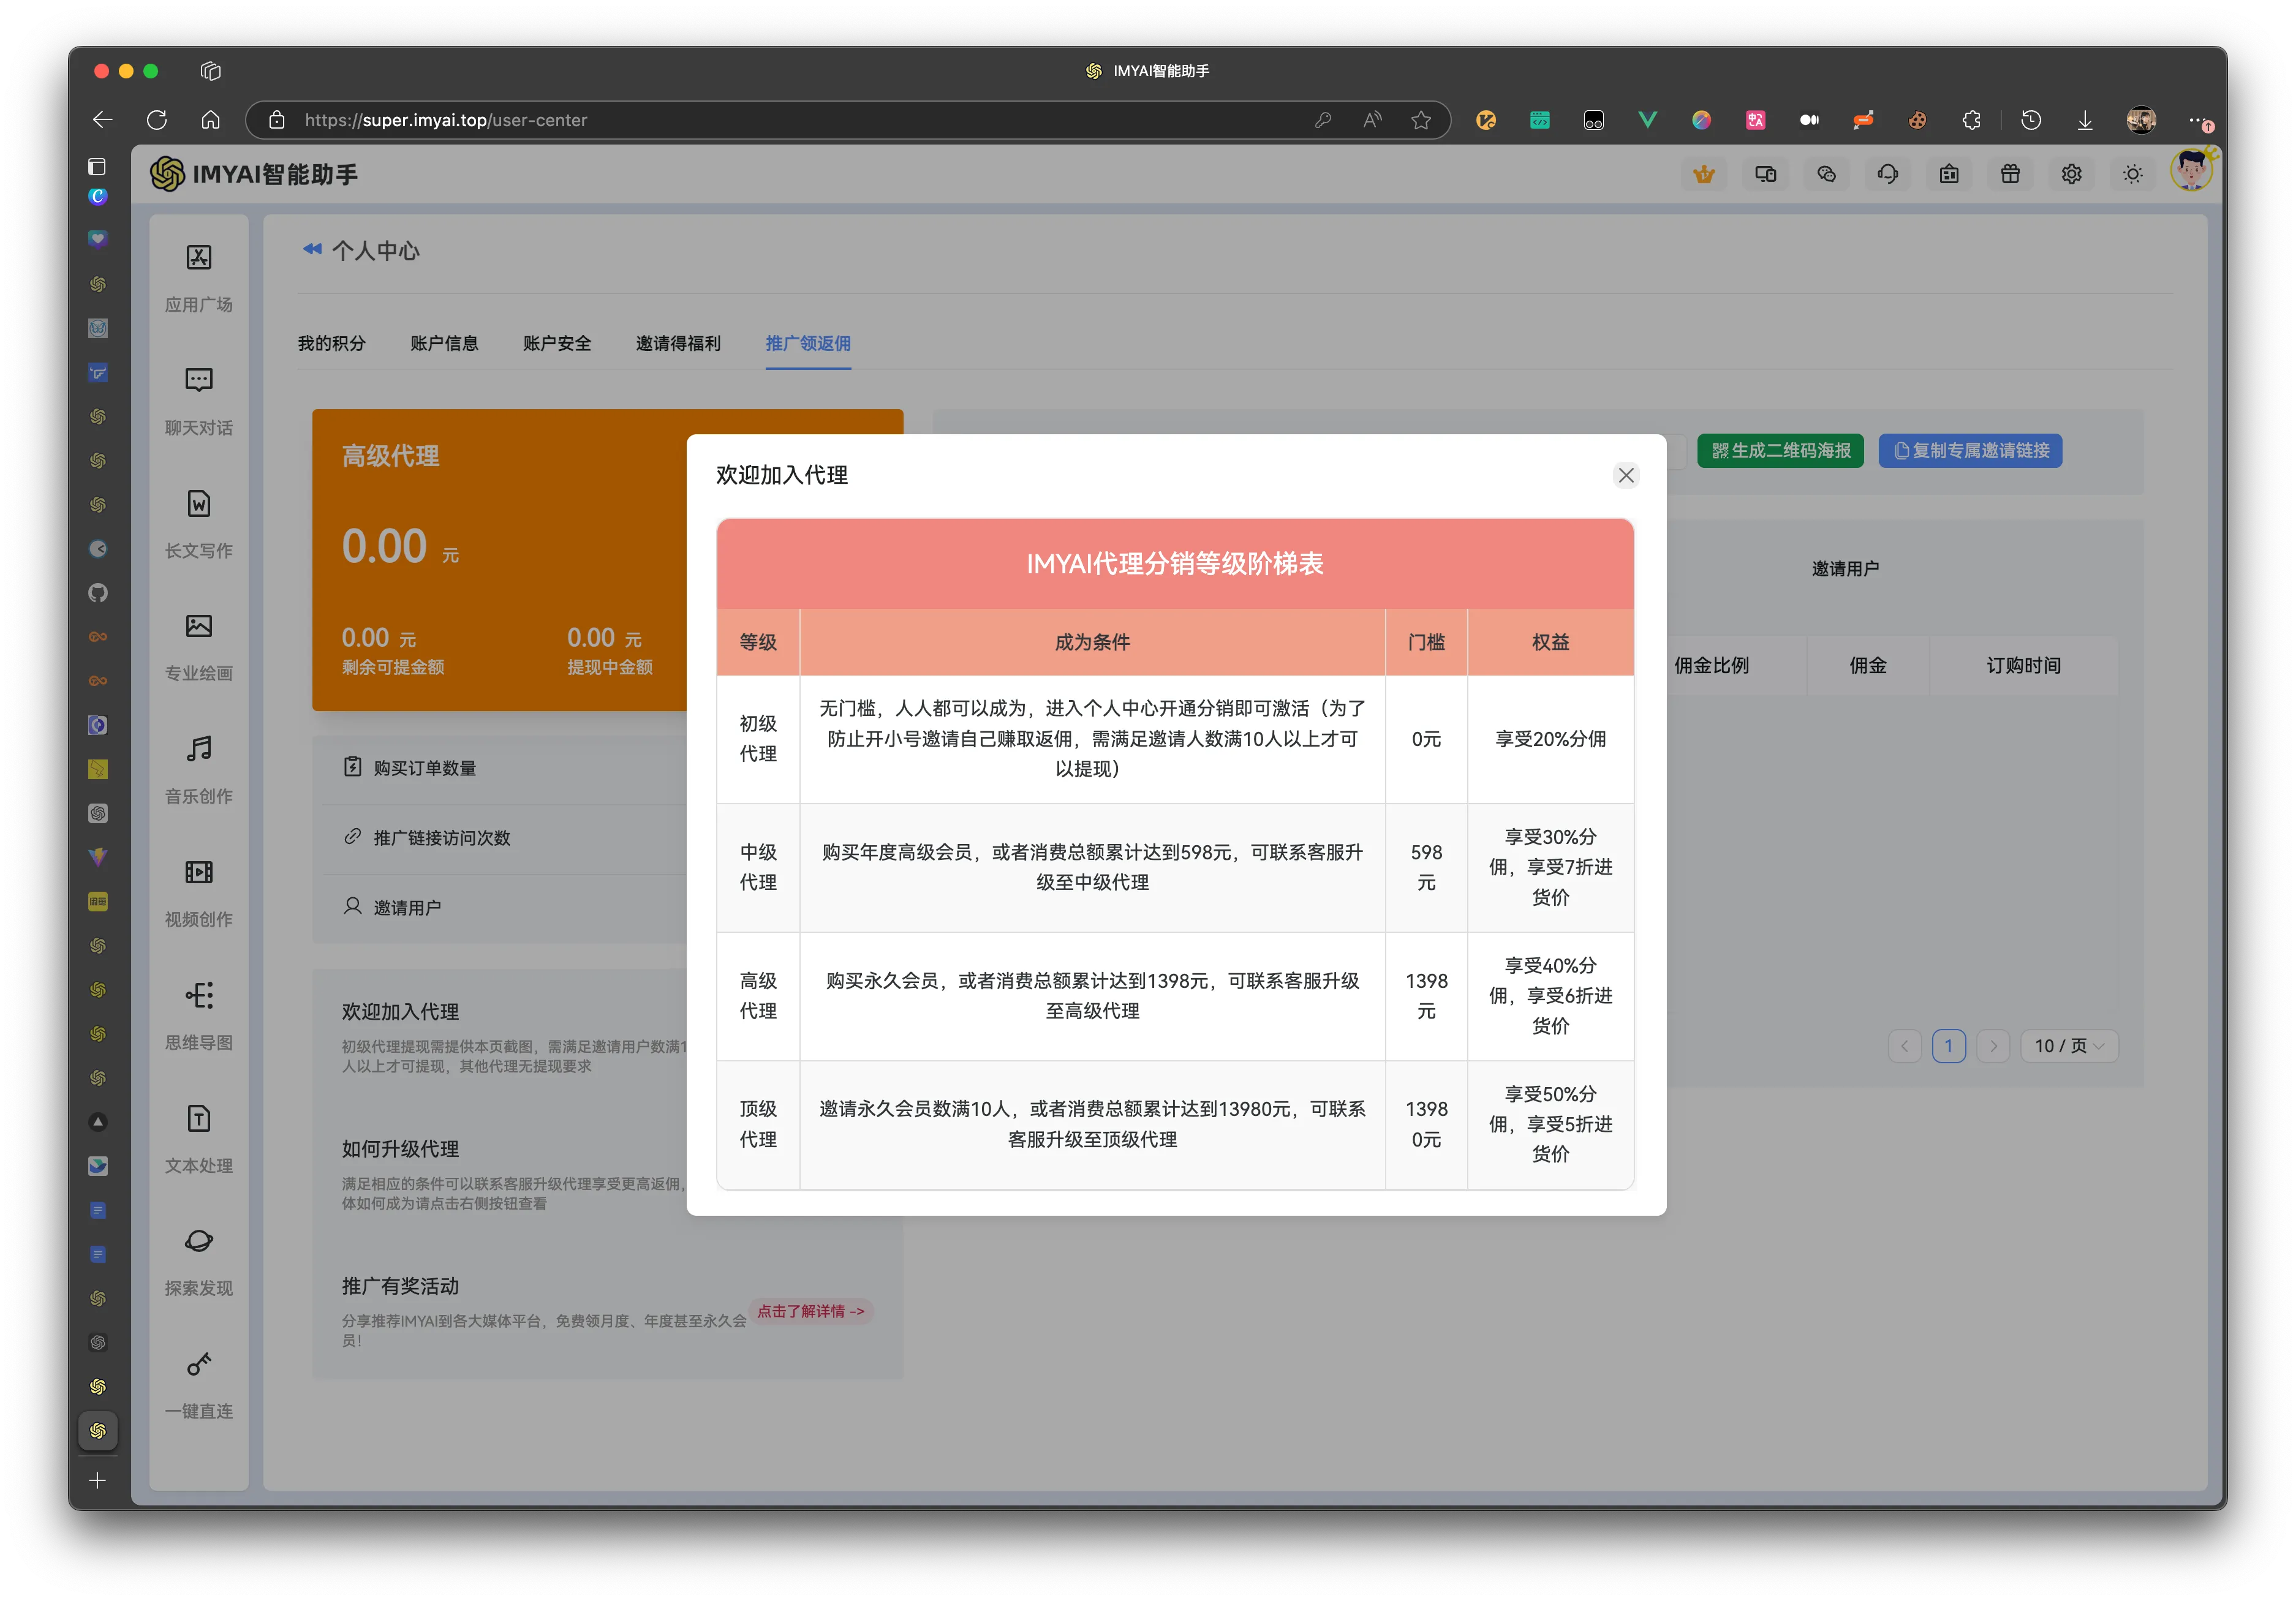This screenshot has width=2296, height=1601.
Task: Add a new tab with plus in sidebar
Action: point(97,1480)
